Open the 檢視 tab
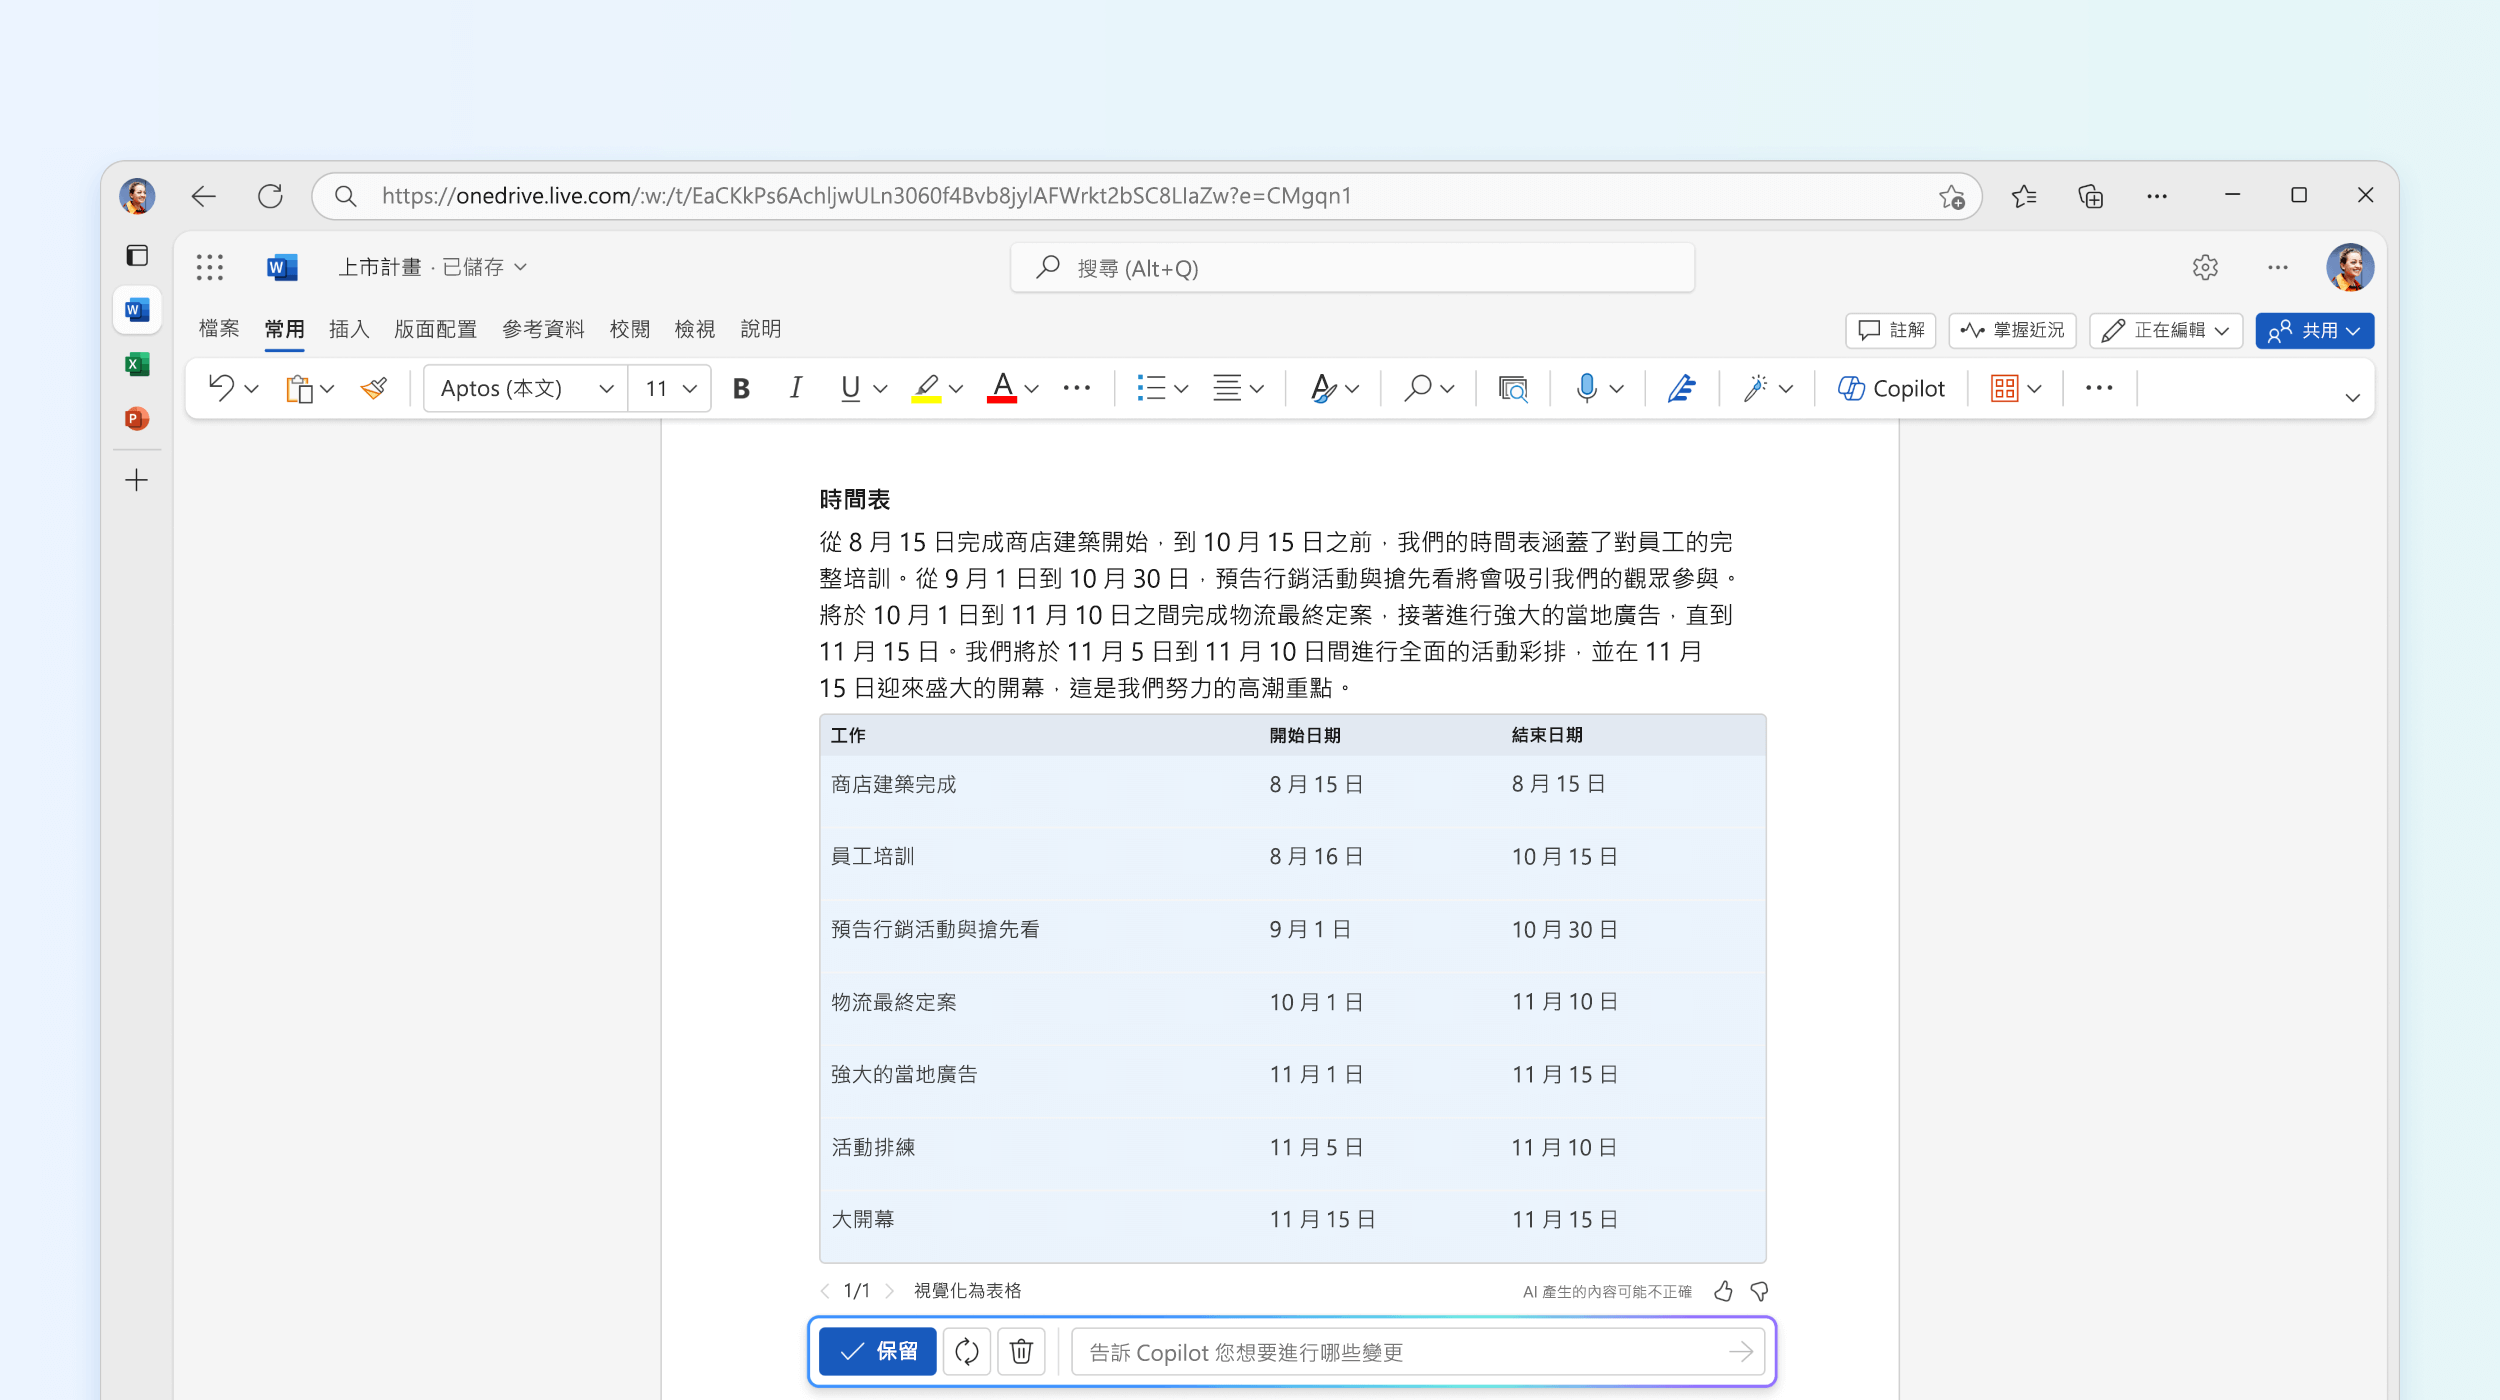The image size is (2500, 1400). (x=695, y=329)
